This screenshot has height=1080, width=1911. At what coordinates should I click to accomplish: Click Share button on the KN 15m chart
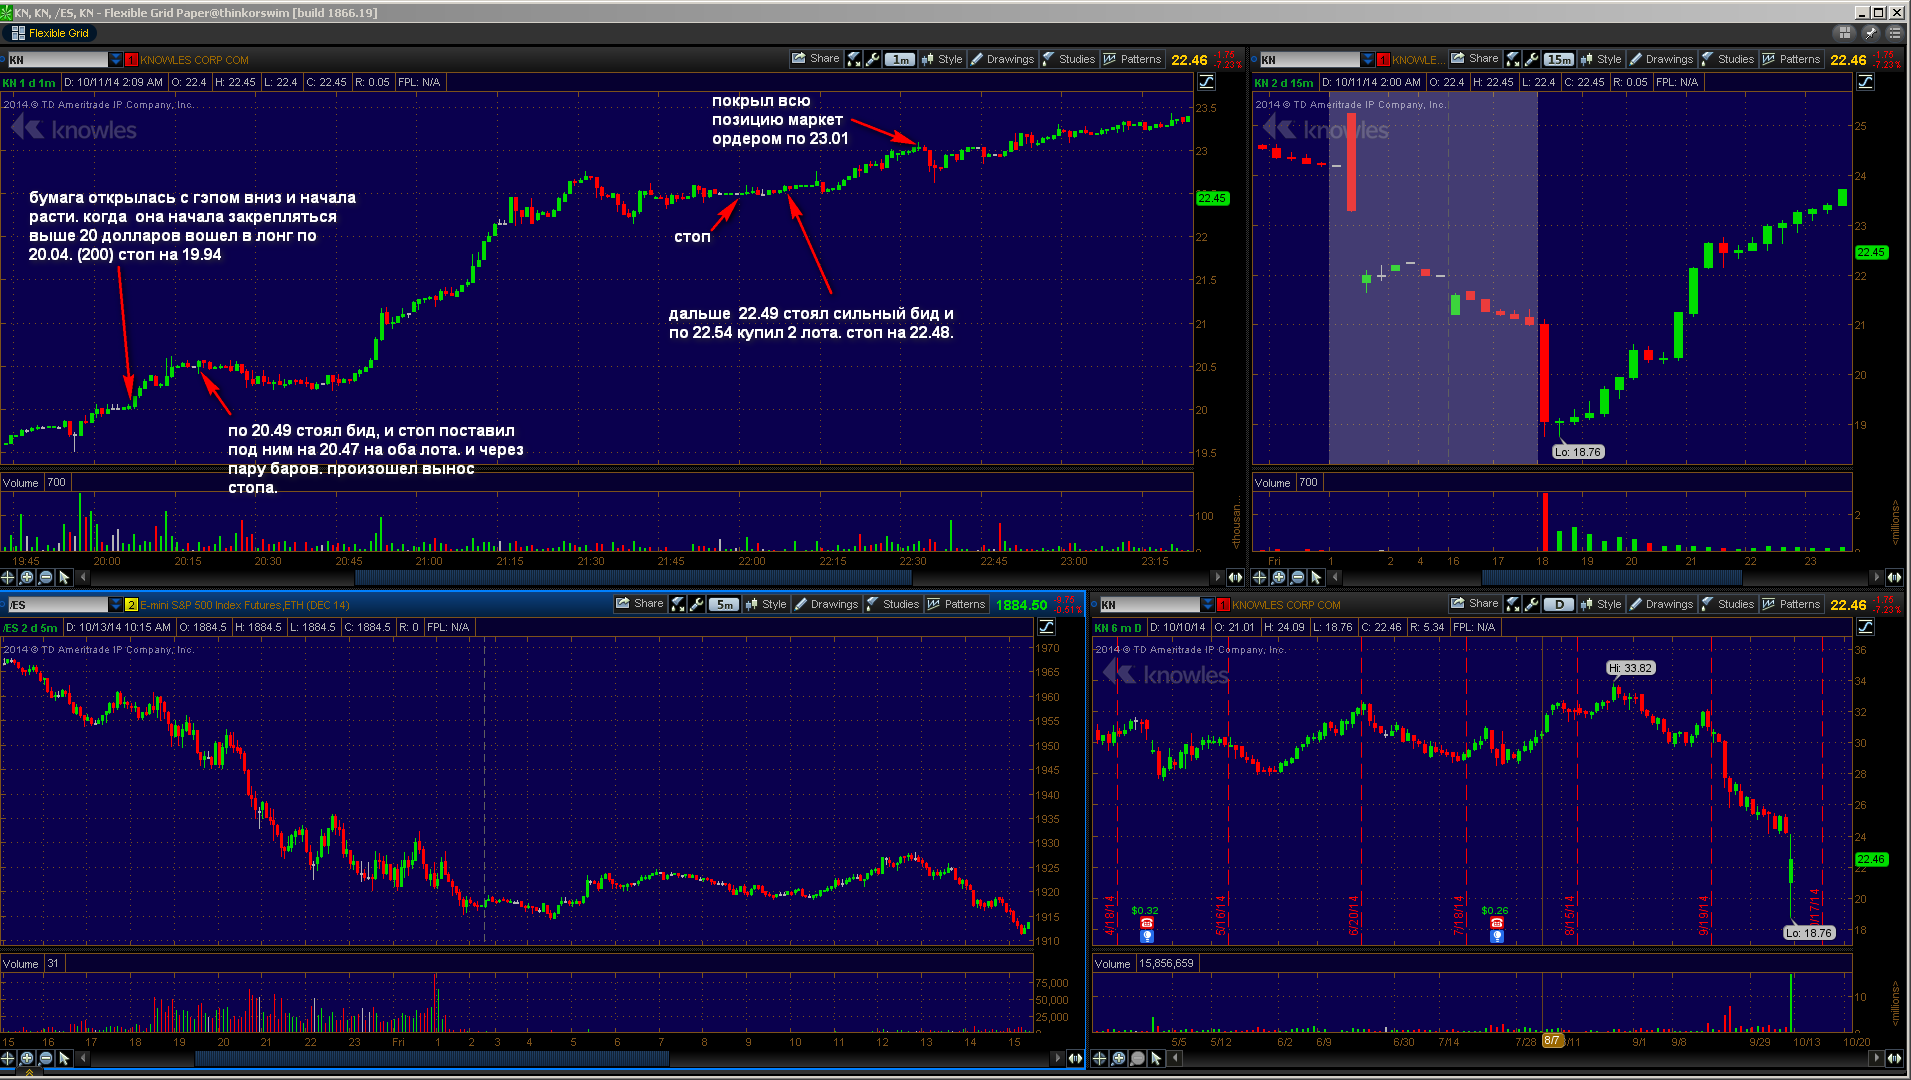pos(1475,59)
